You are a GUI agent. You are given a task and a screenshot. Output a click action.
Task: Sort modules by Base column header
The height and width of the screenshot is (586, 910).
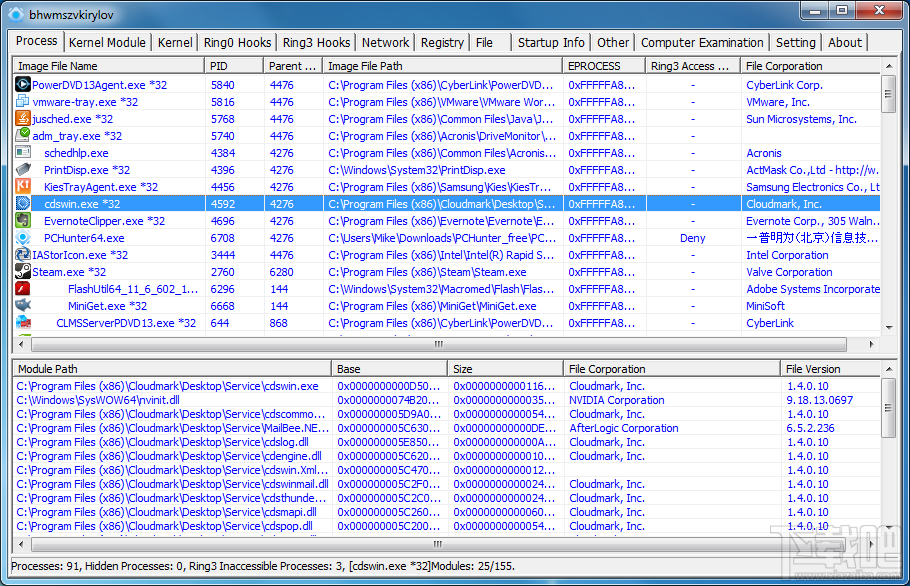pyautogui.click(x=389, y=368)
